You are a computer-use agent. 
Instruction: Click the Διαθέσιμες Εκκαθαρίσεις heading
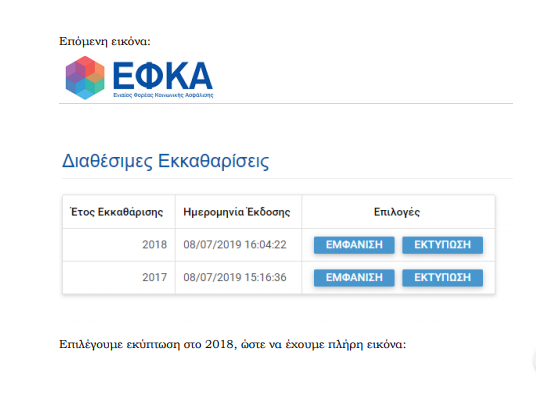tap(165, 161)
